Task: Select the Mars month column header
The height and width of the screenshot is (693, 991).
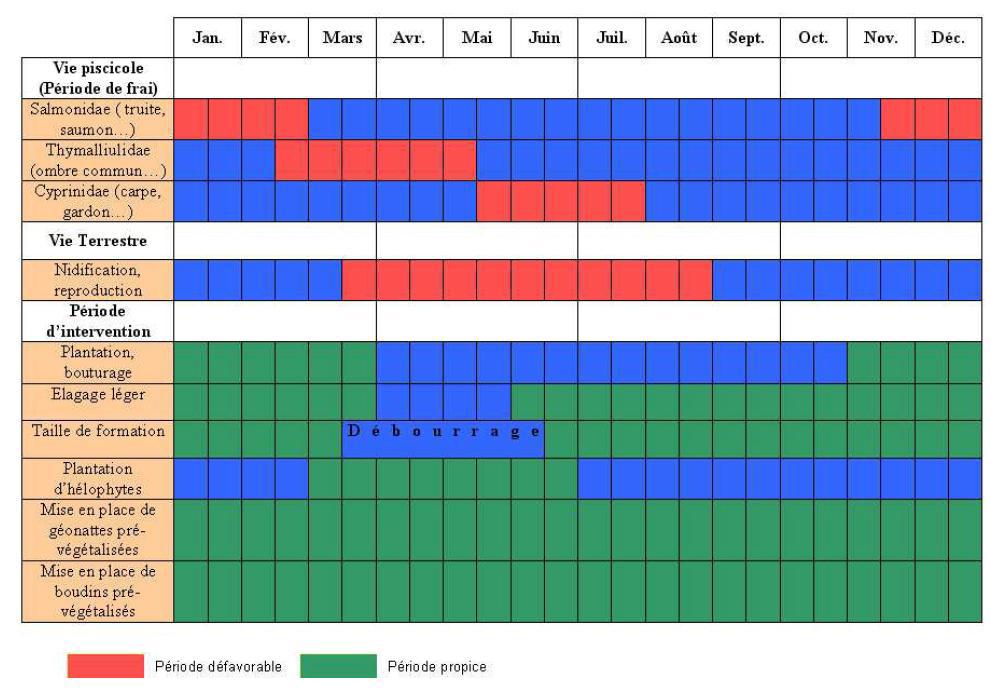Action: [x=342, y=39]
